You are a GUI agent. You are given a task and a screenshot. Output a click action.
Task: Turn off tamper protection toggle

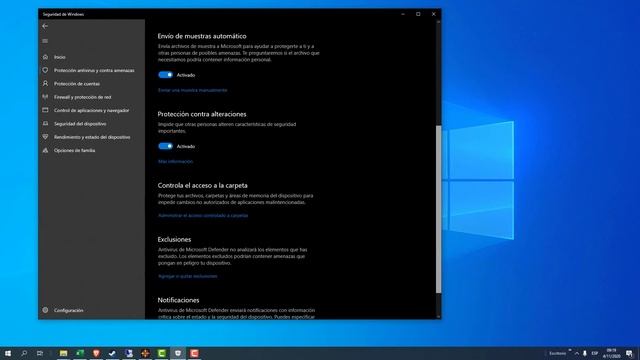point(166,146)
